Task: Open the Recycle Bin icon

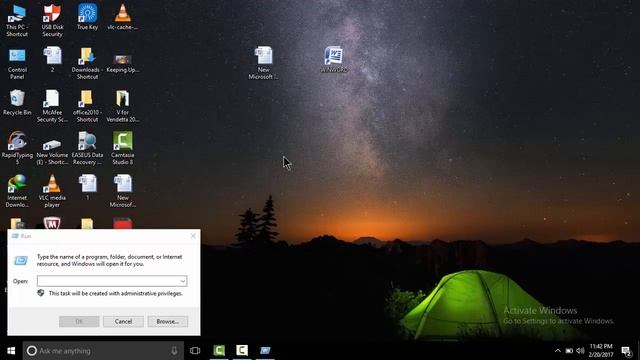Action: [17, 102]
